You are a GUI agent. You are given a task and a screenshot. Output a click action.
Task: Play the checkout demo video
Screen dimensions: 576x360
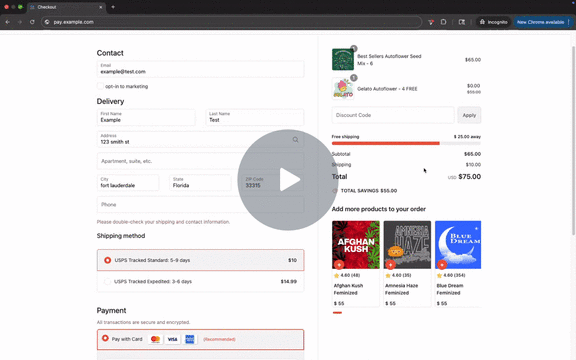tap(288, 180)
